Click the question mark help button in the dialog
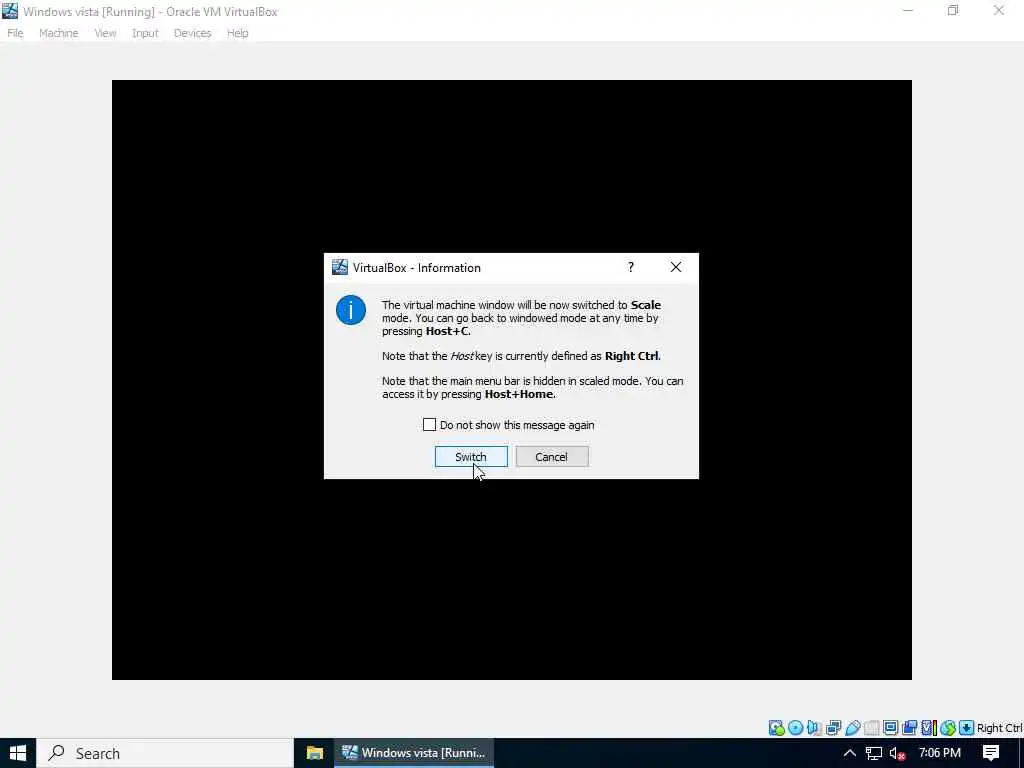Image resolution: width=1024 pixels, height=768 pixels. pyautogui.click(x=630, y=267)
